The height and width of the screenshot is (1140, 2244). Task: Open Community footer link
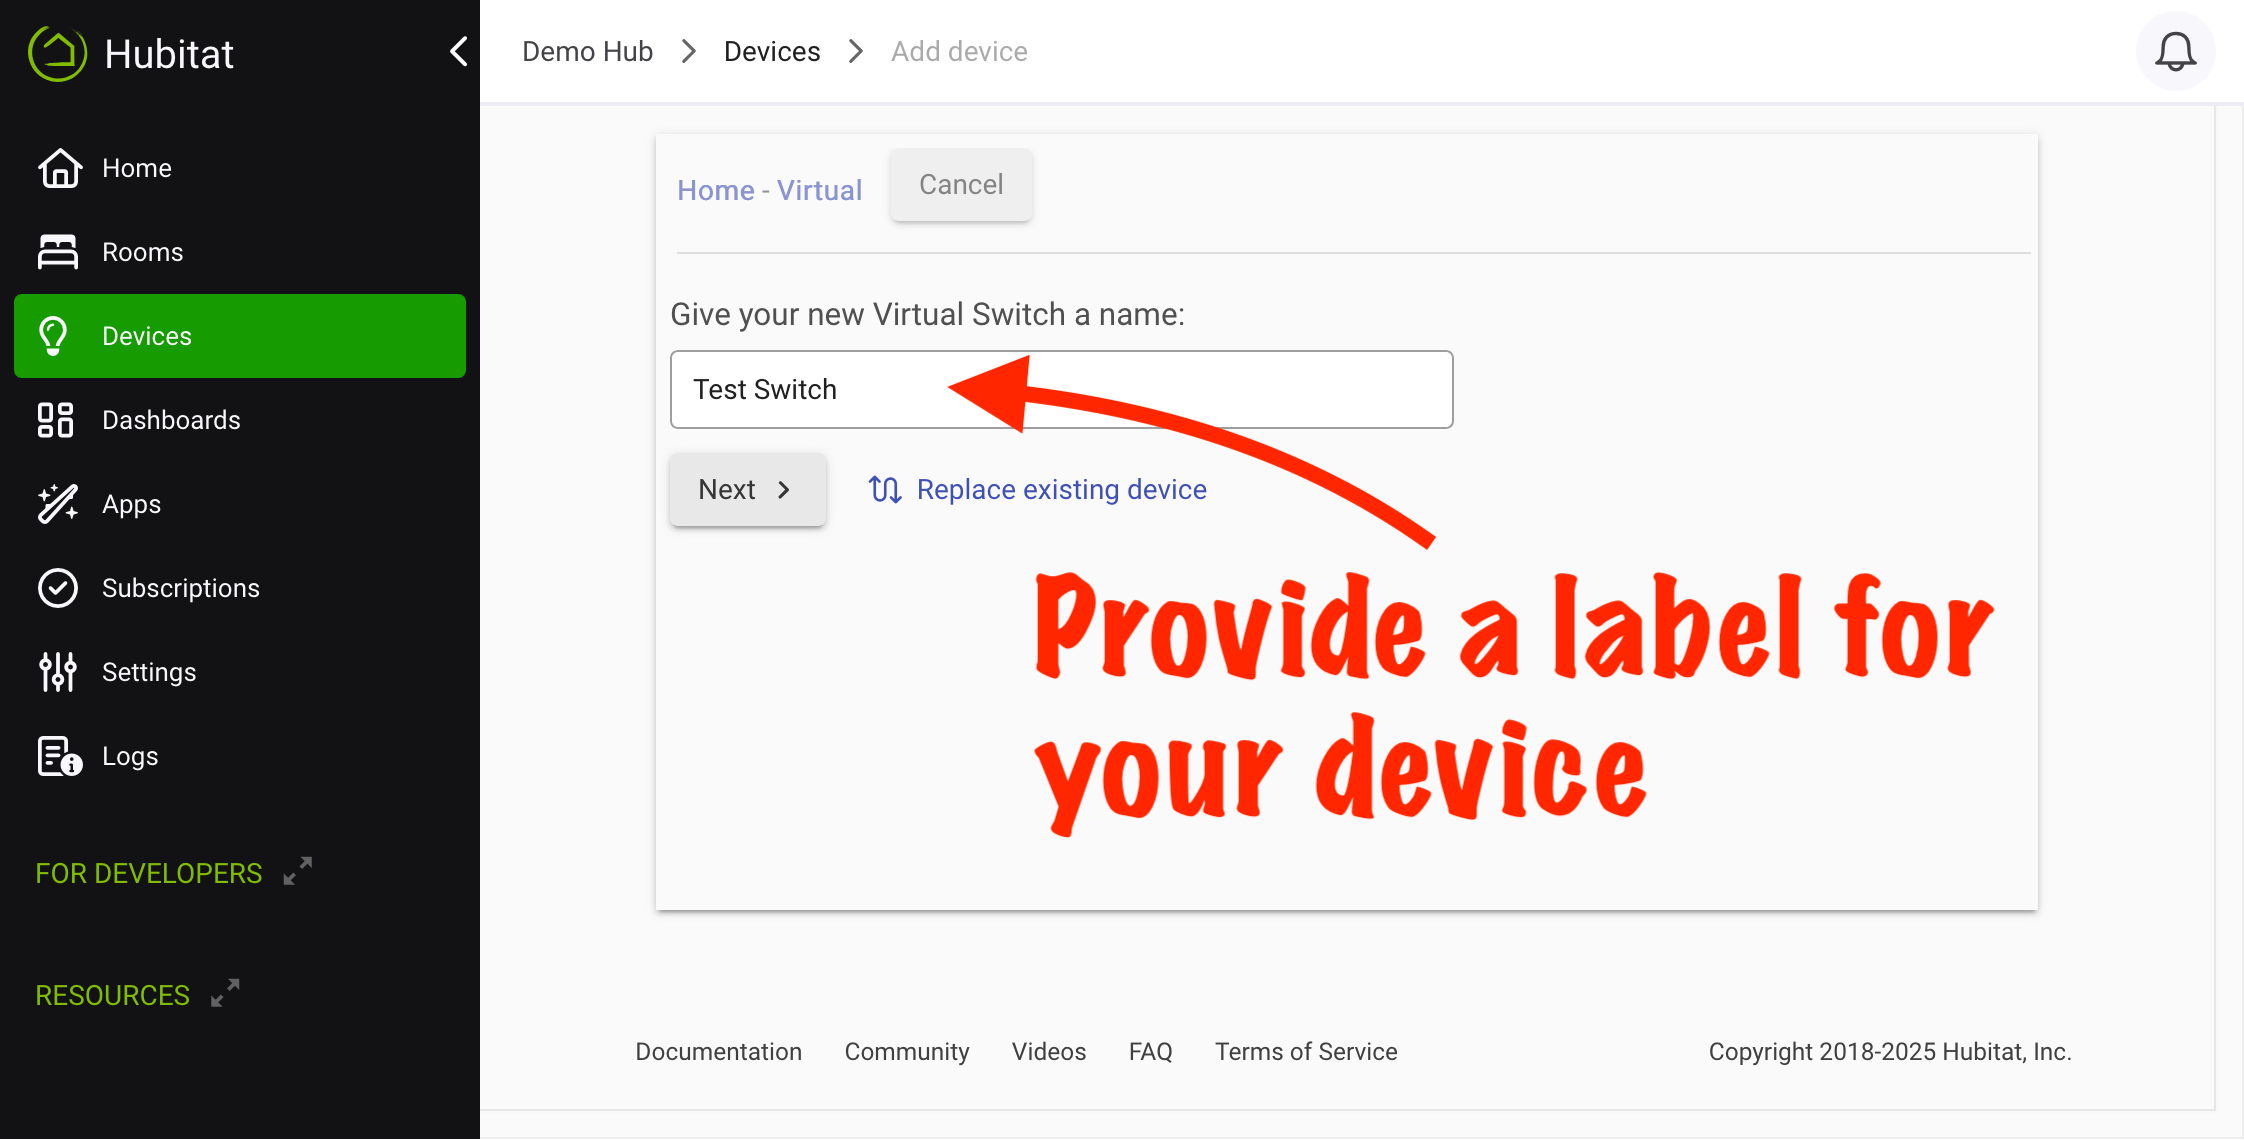point(907,1051)
